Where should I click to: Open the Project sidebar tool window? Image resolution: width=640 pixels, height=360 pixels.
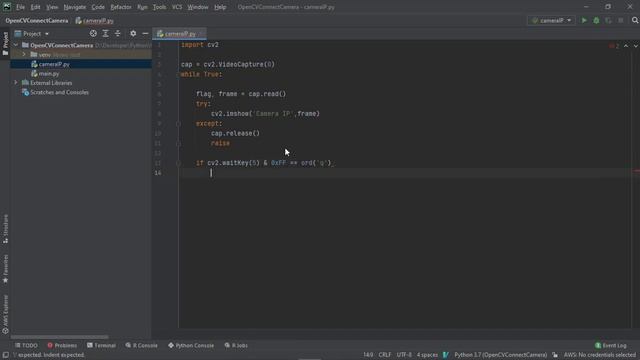(x=5, y=44)
